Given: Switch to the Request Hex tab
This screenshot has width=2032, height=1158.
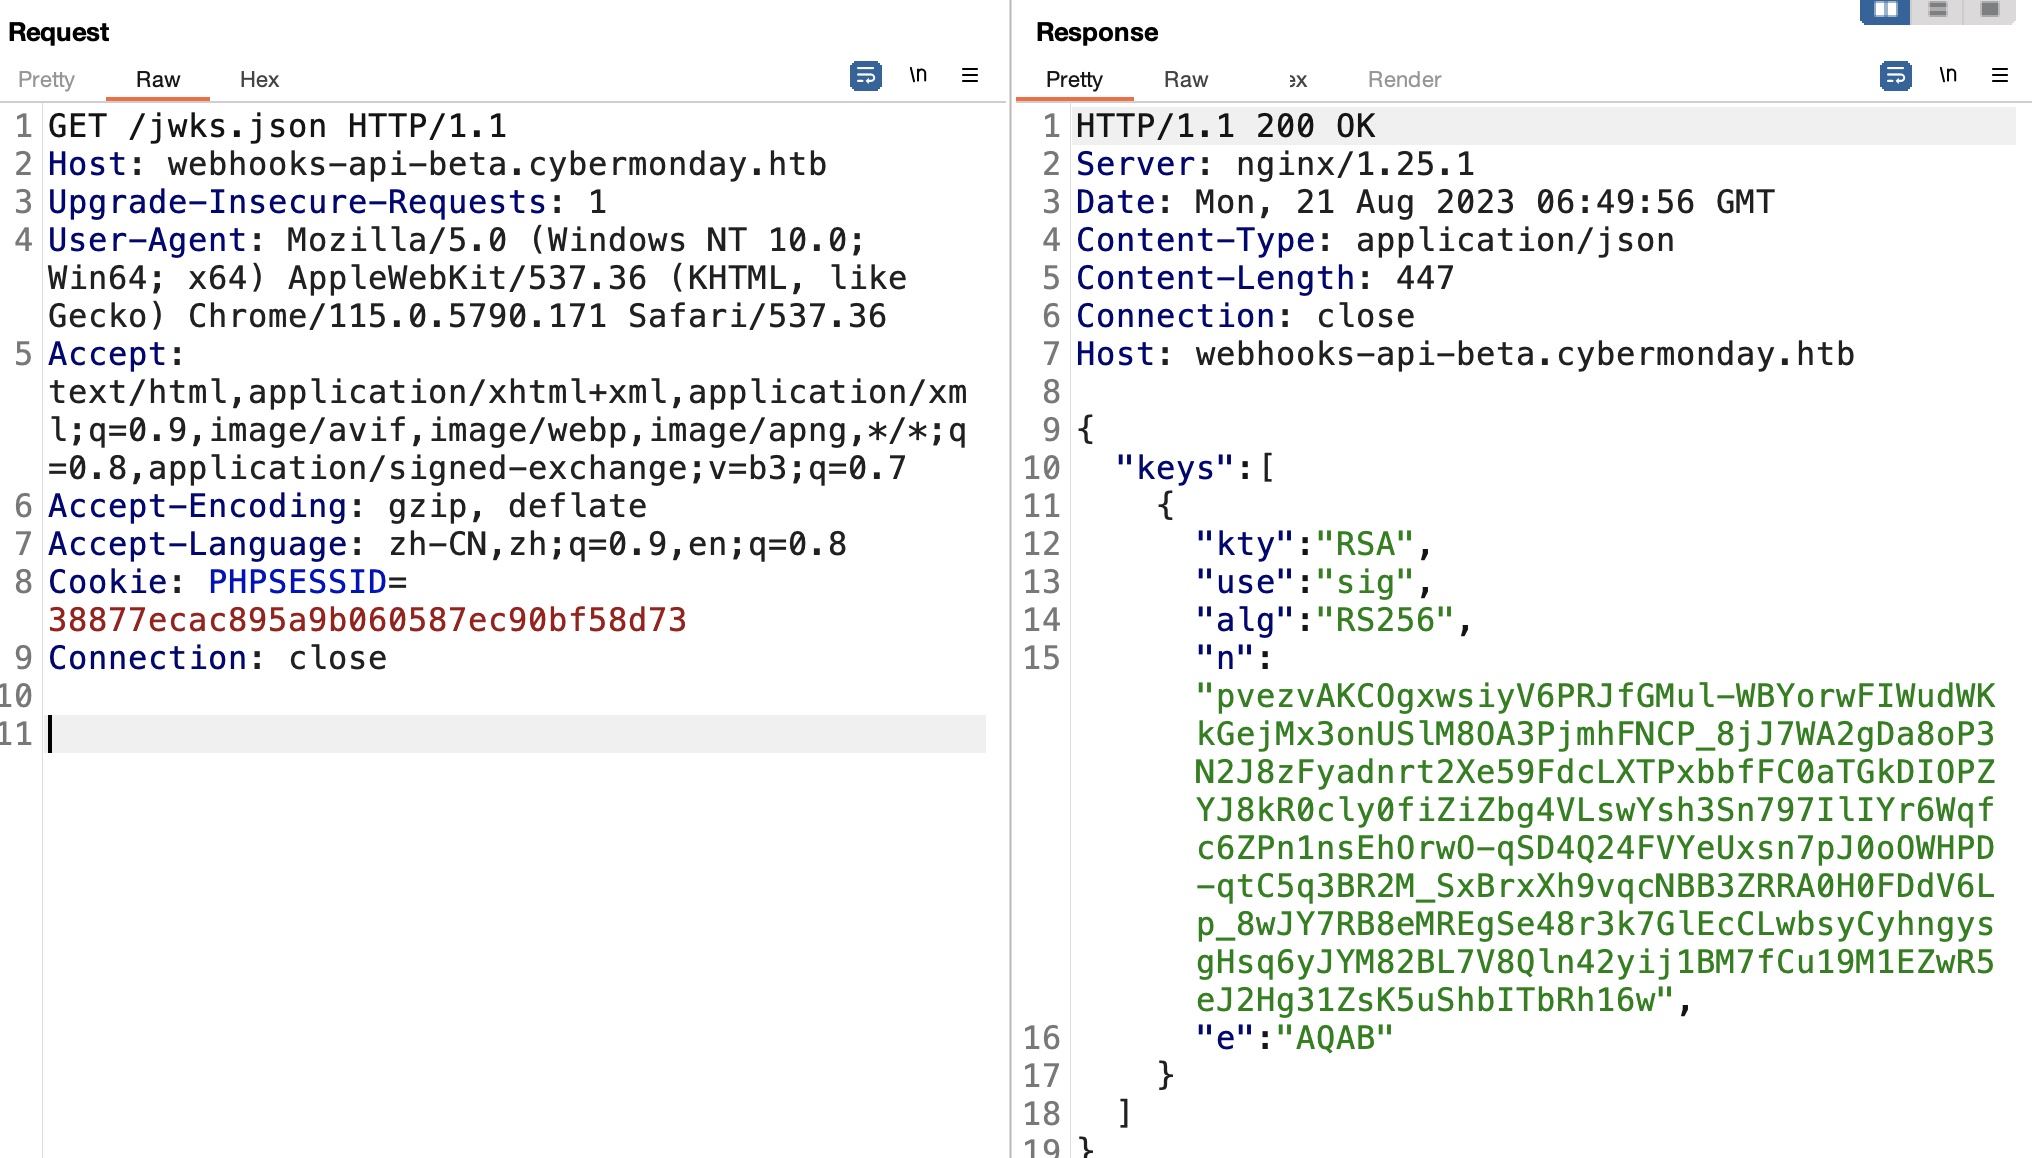Looking at the screenshot, I should (259, 80).
